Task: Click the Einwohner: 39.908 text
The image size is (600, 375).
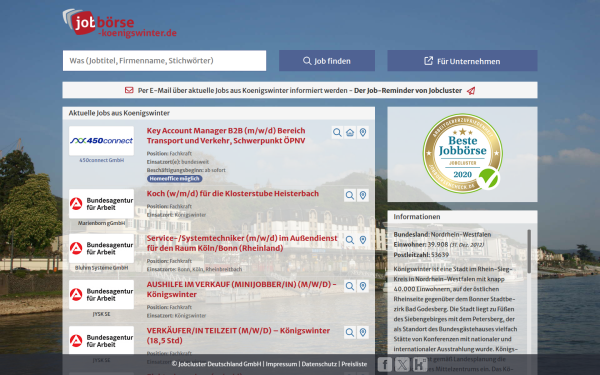Action: (x=439, y=245)
